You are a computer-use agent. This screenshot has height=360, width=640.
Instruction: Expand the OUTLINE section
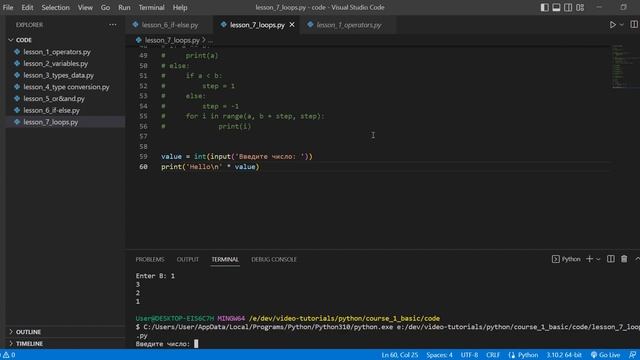tap(65, 332)
